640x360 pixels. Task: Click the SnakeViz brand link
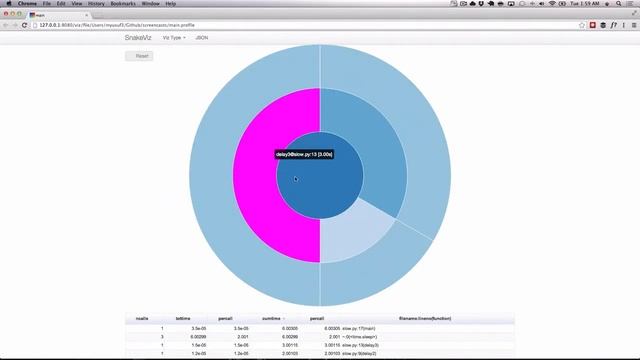(x=138, y=38)
